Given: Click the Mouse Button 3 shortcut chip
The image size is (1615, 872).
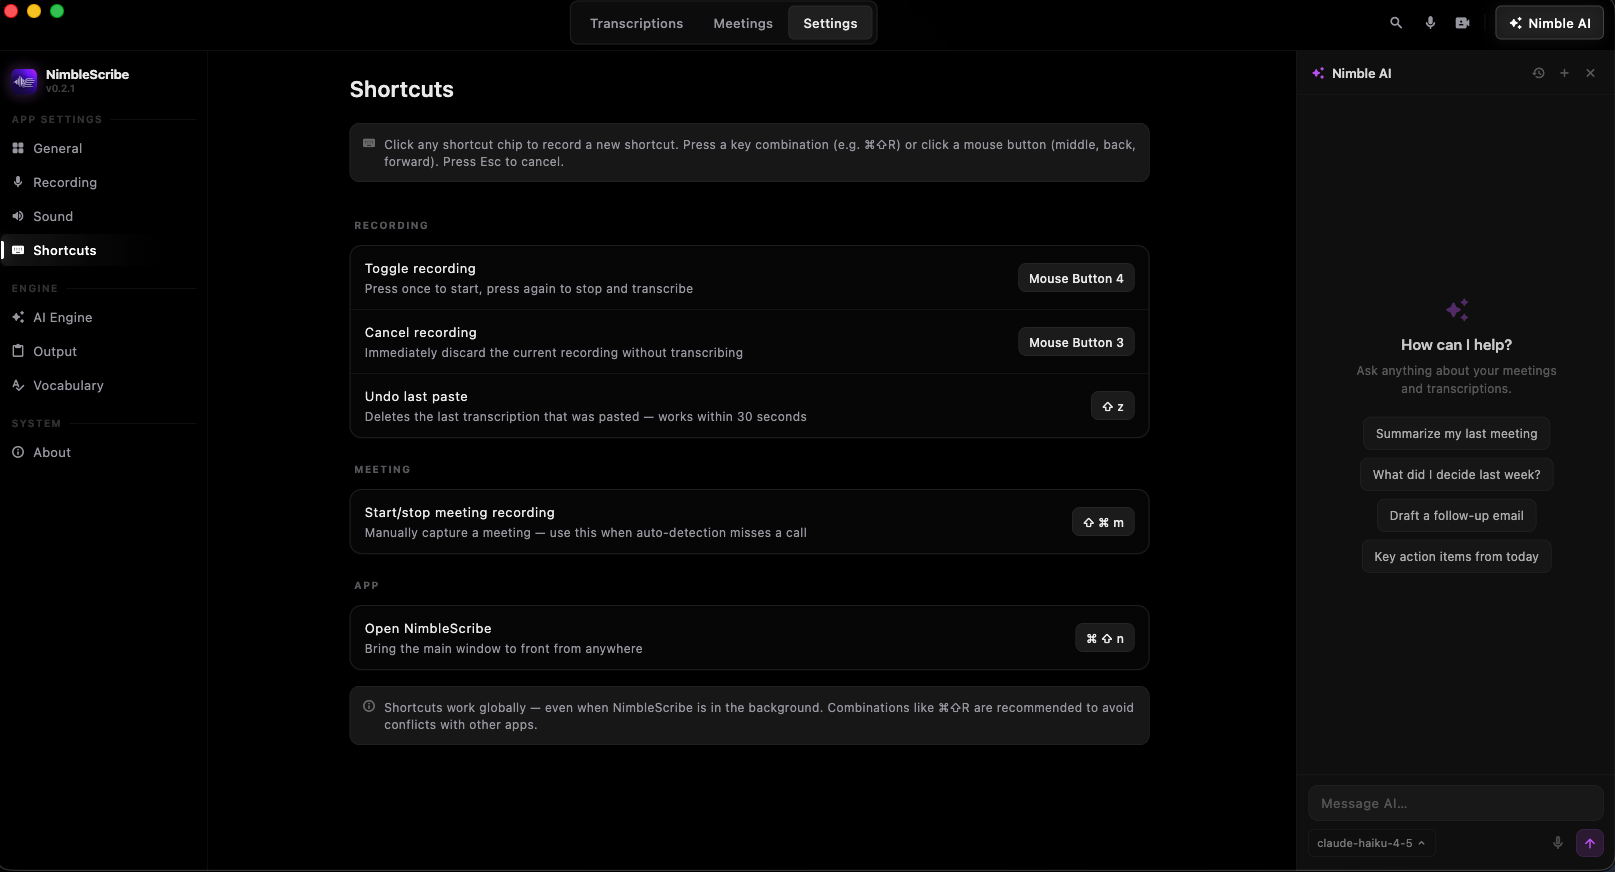Looking at the screenshot, I should pos(1076,342).
